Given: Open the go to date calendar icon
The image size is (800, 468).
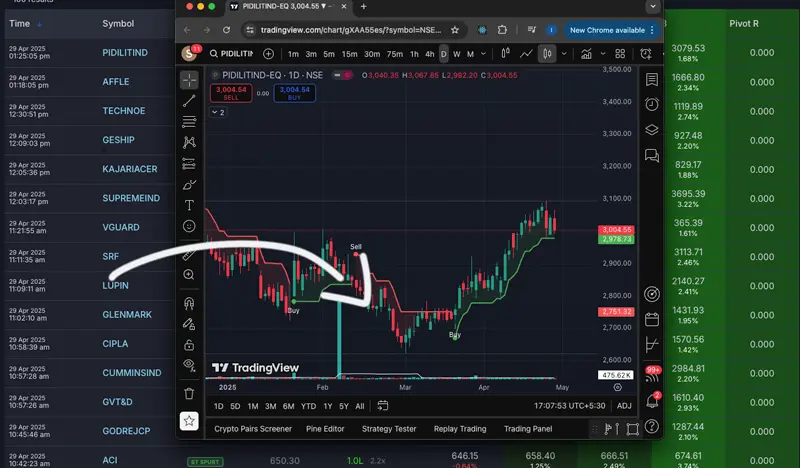Looking at the screenshot, I should tap(383, 406).
